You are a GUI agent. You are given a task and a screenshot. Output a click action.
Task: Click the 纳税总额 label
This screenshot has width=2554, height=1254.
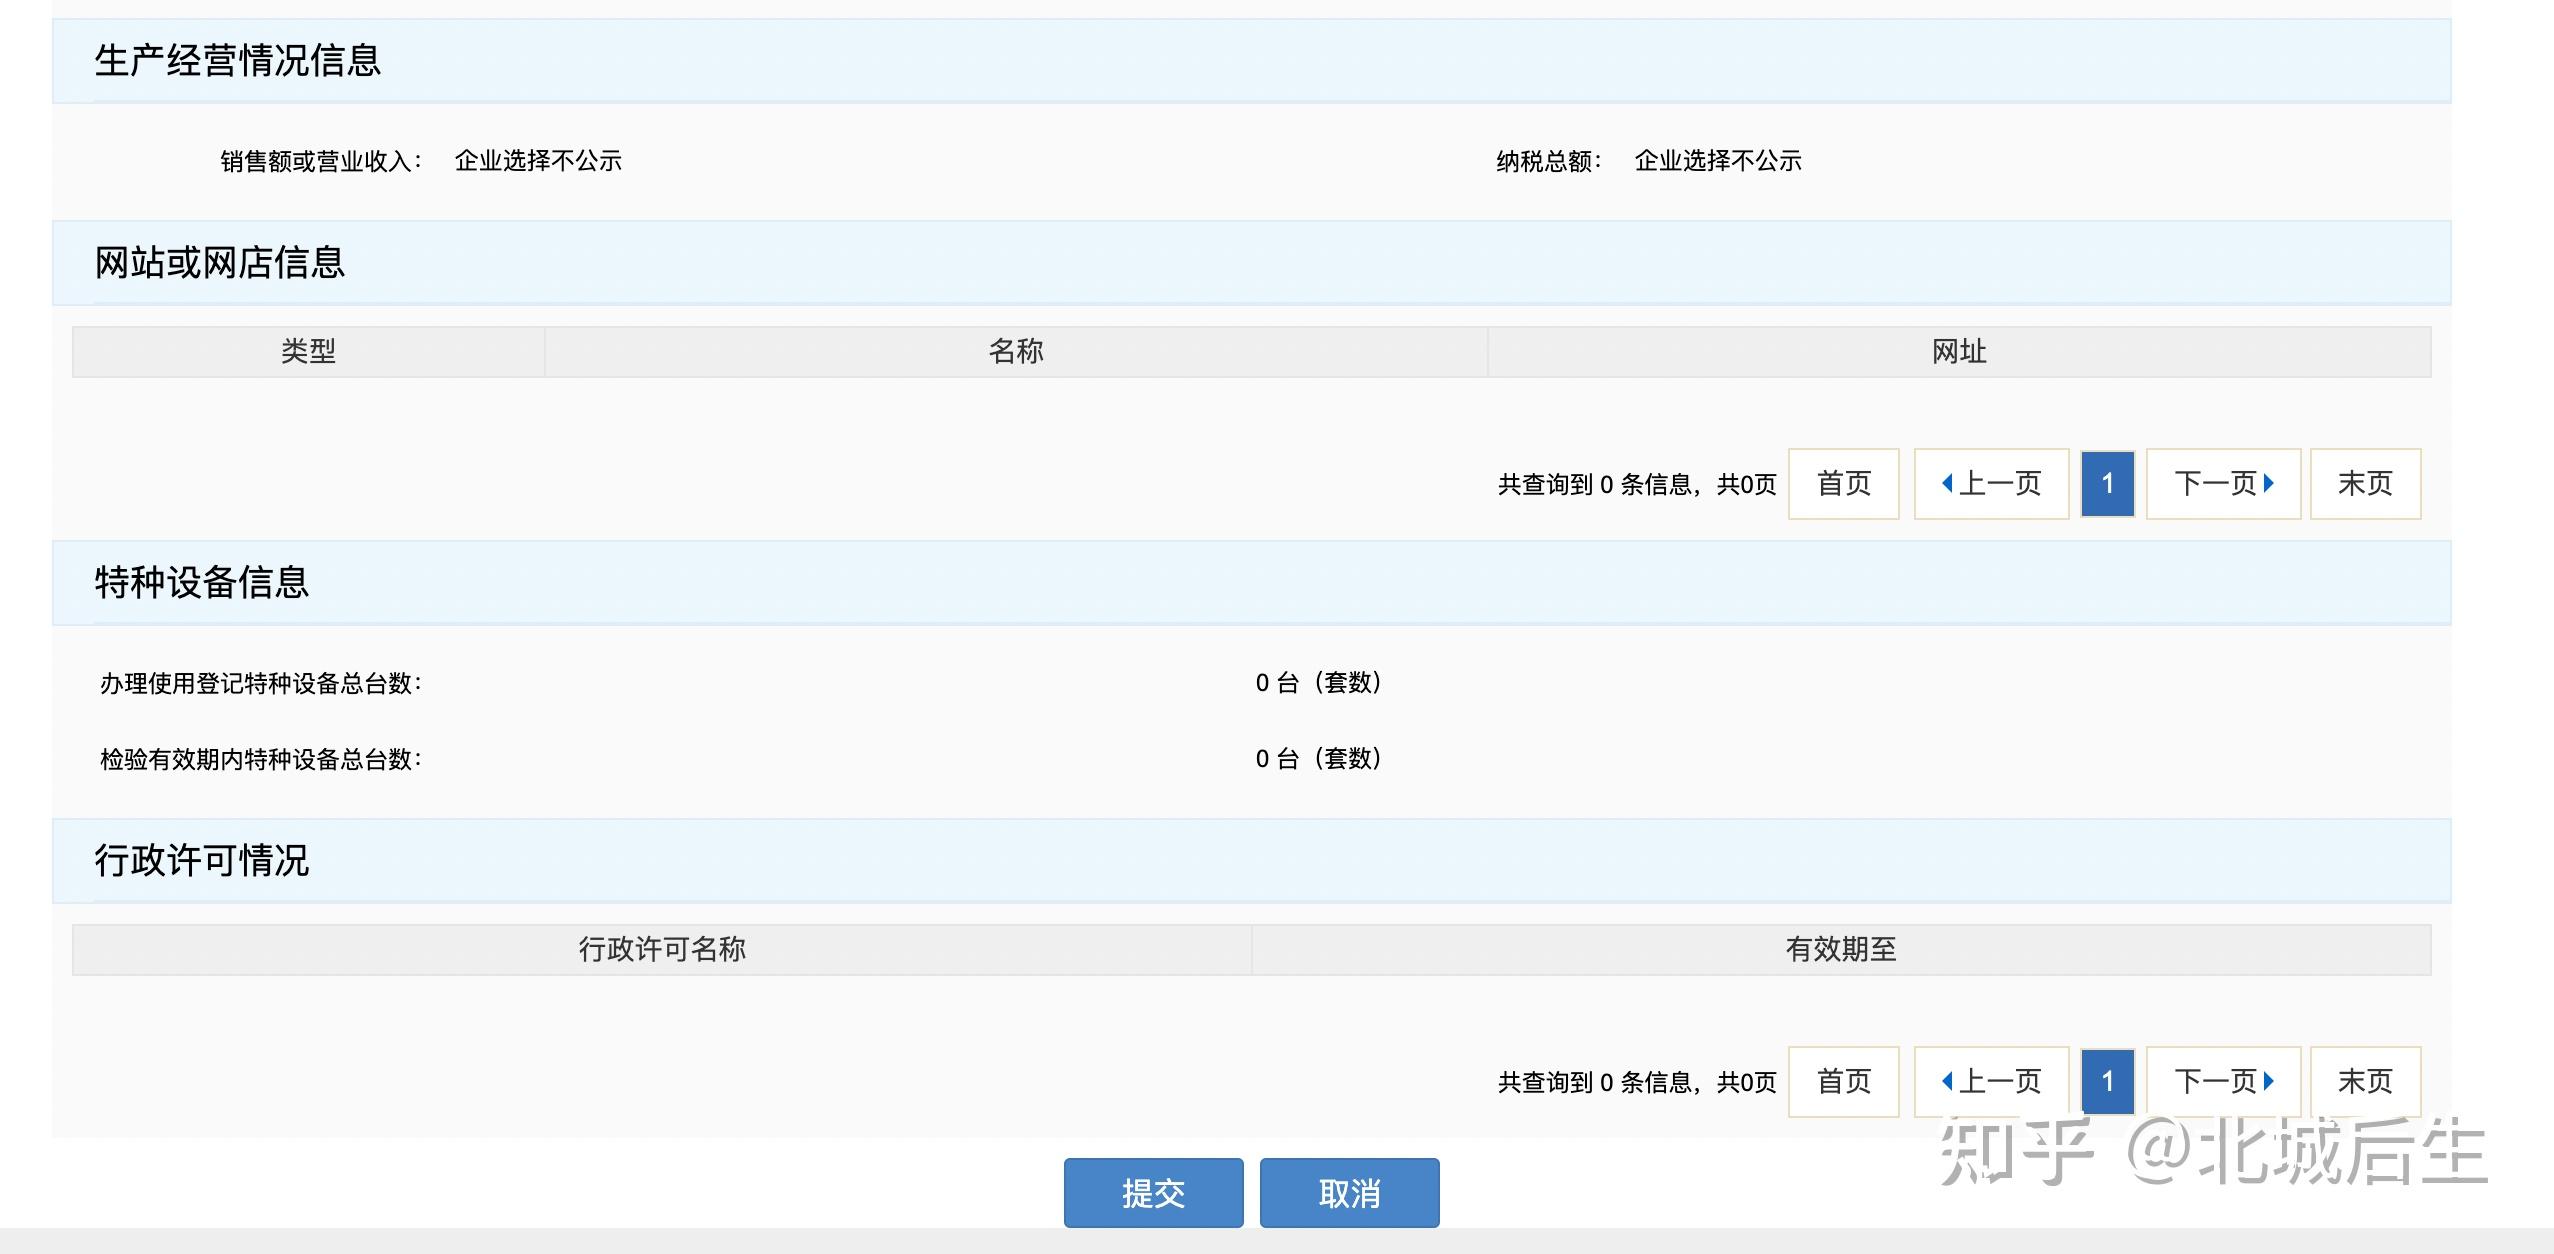coord(1549,161)
